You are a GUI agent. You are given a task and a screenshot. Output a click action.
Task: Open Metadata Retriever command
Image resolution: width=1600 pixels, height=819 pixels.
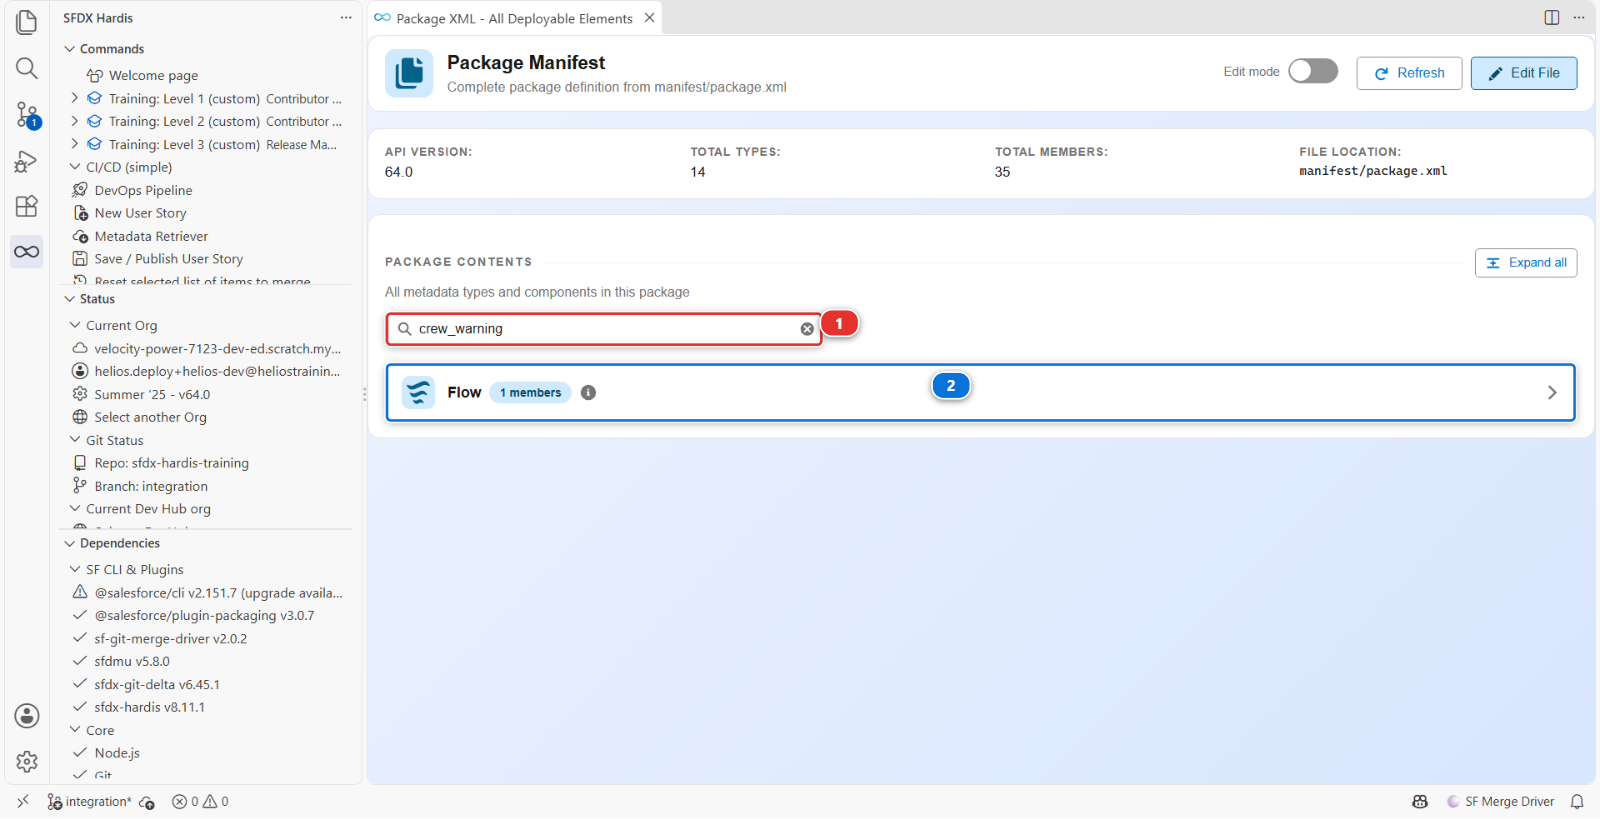tap(151, 237)
